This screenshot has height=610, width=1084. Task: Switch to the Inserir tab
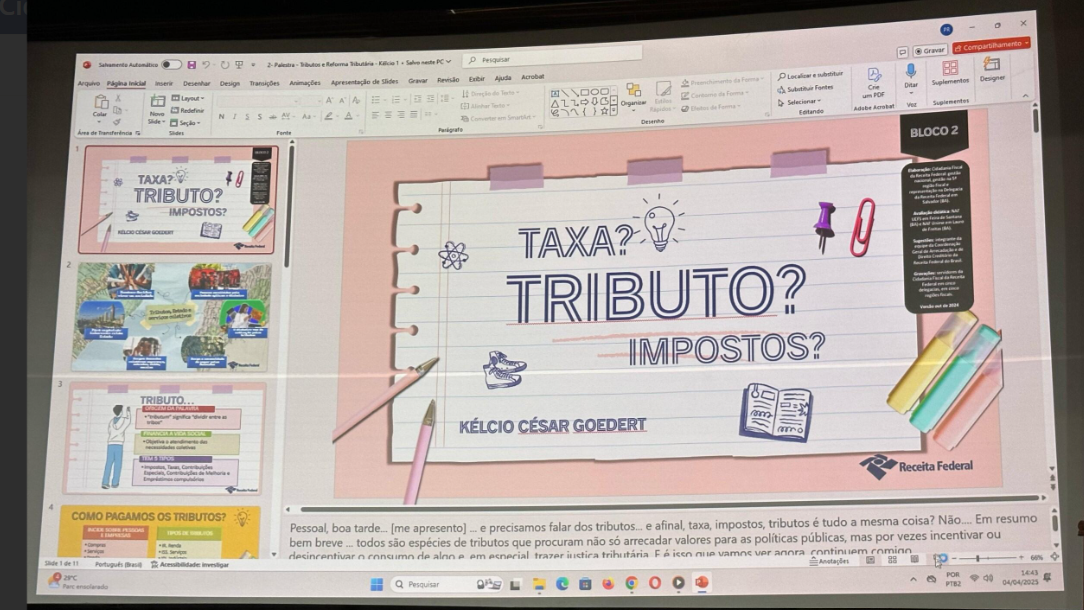[x=164, y=83]
